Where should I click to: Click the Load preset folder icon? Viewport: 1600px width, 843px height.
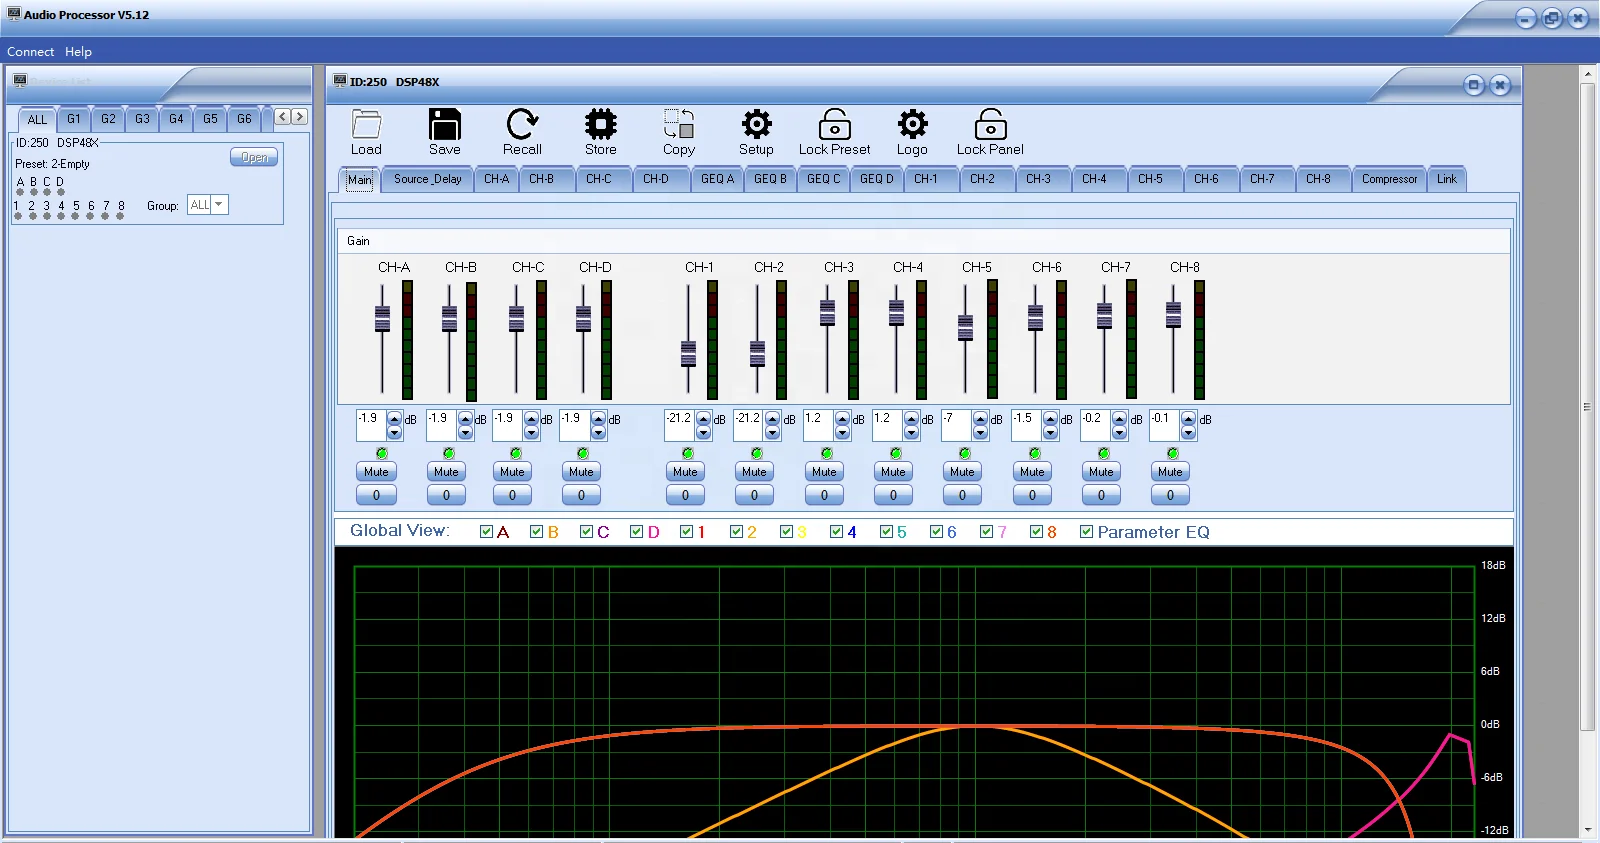(x=366, y=125)
